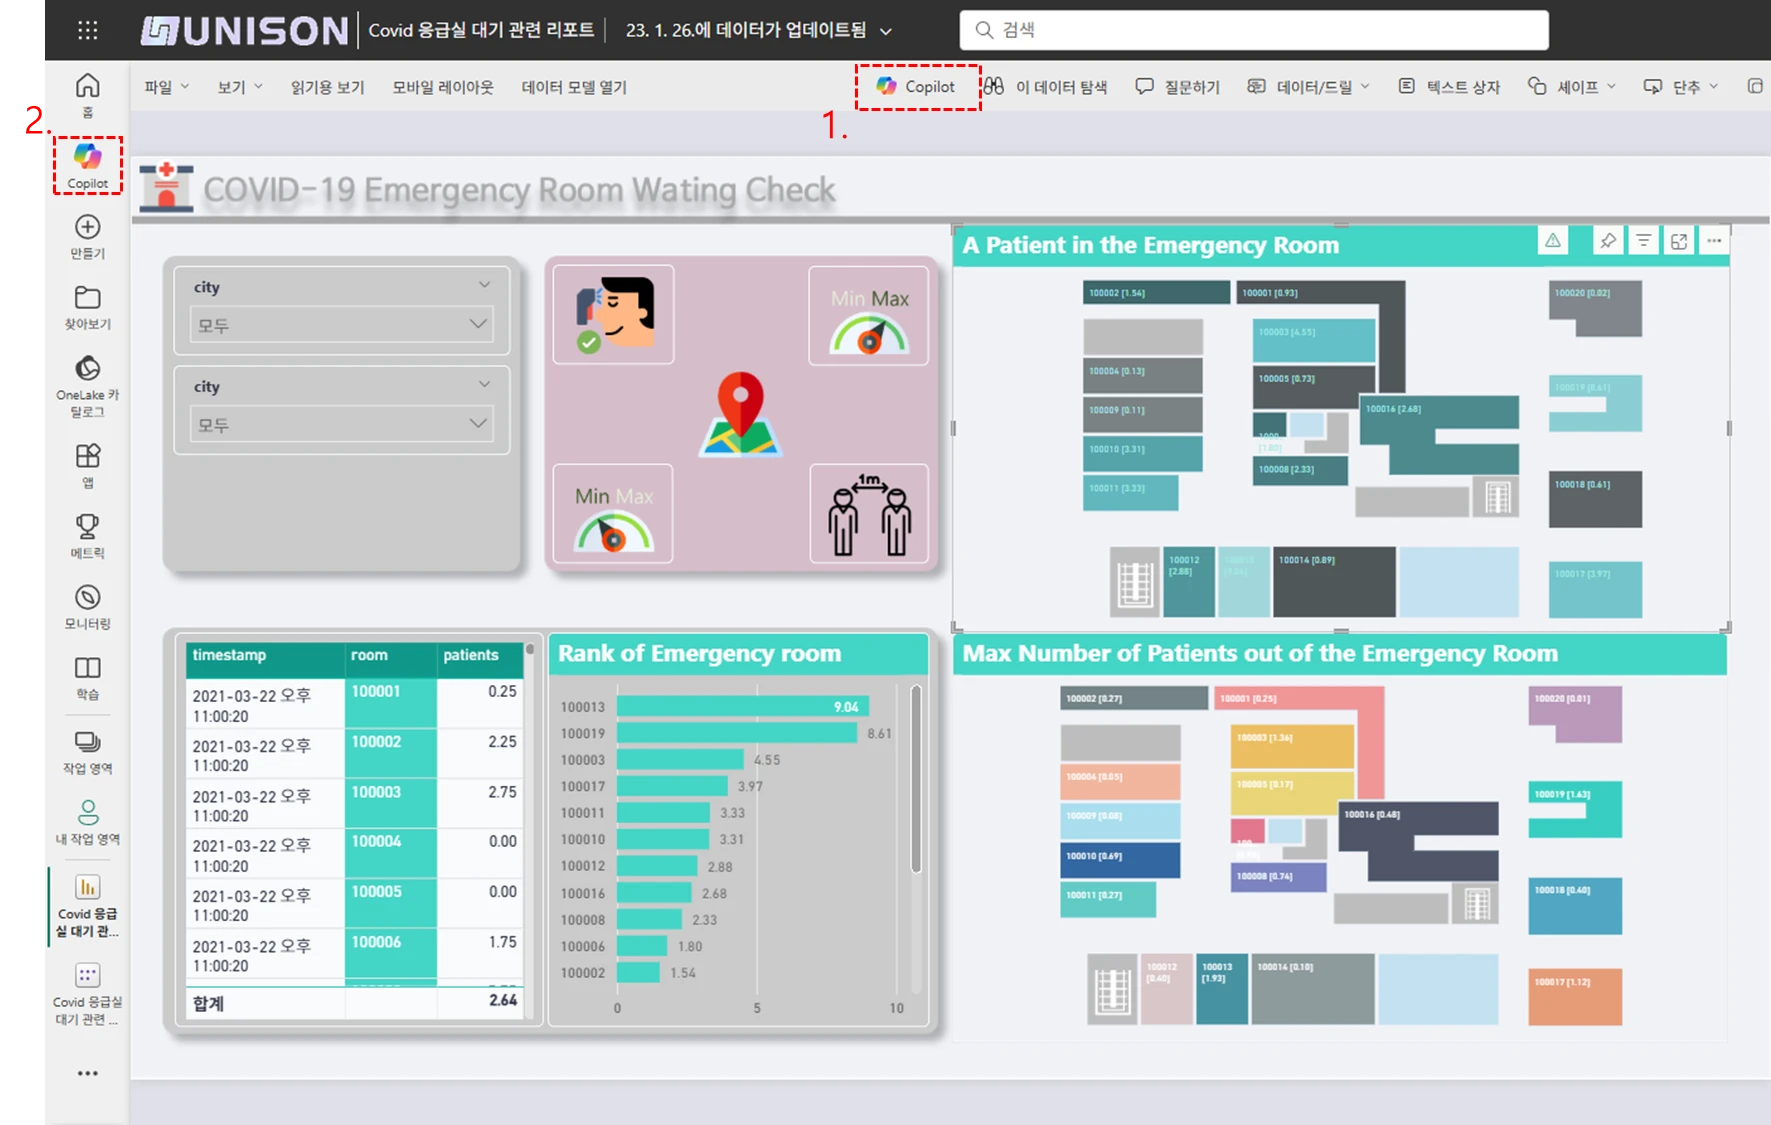Click the filter icon on the visual header
The height and width of the screenshot is (1125, 1771).
[x=1643, y=241]
